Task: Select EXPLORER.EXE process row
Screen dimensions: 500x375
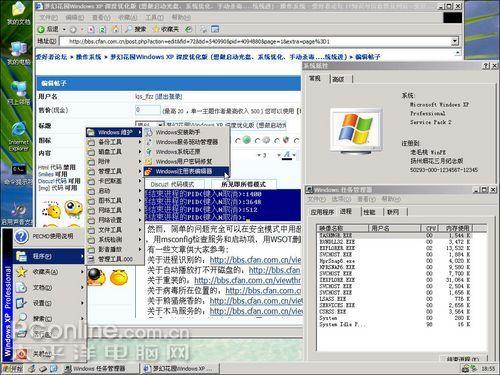Action: [x=395, y=248]
